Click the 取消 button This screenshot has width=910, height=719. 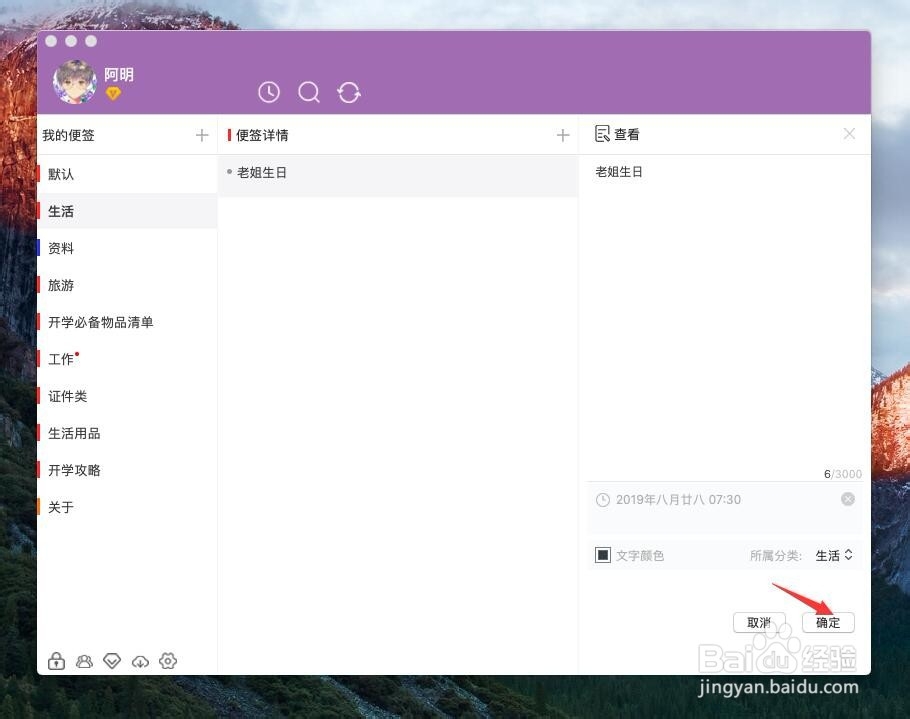pos(759,623)
